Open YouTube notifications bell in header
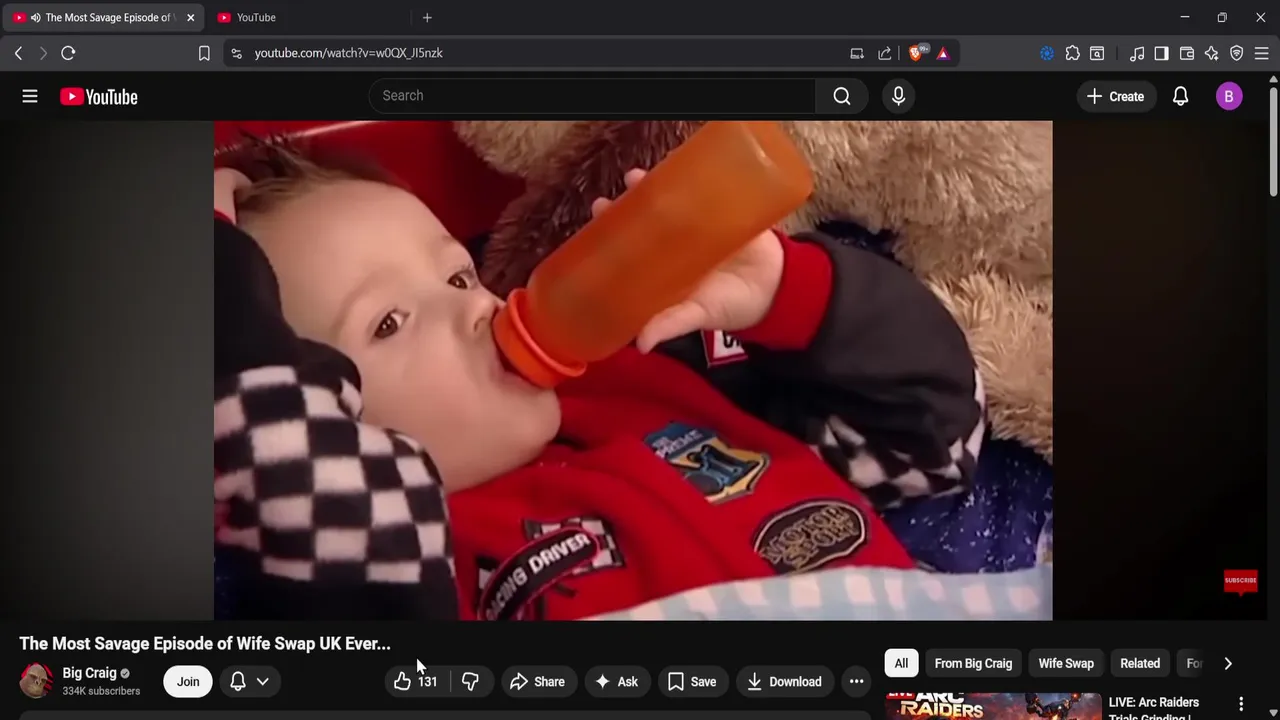Viewport: 1280px width, 720px height. tap(1180, 96)
